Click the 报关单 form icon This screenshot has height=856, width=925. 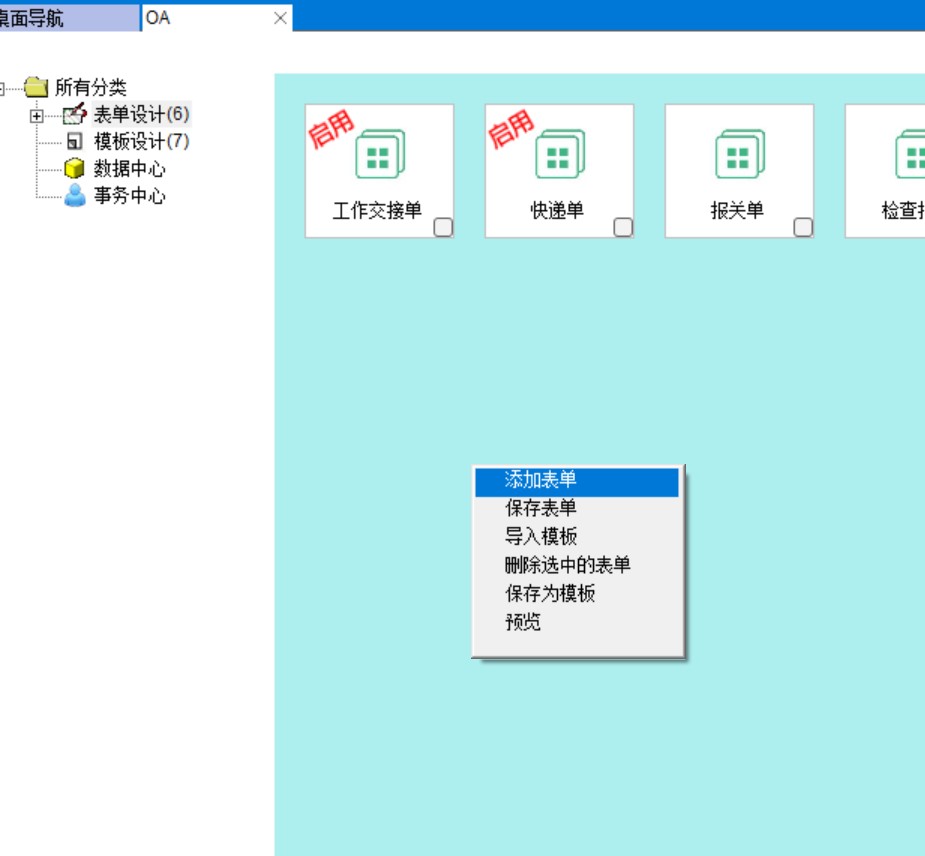pyautogui.click(x=739, y=157)
